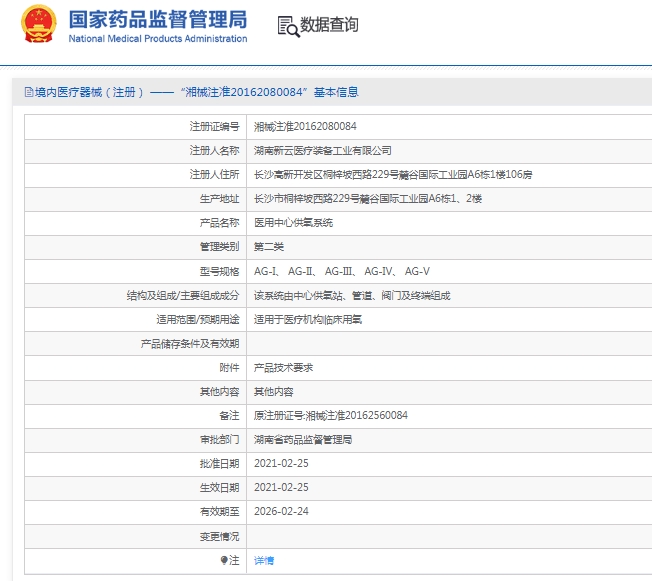Click the 结构及组成/主要组成成分 label

pos(183,295)
